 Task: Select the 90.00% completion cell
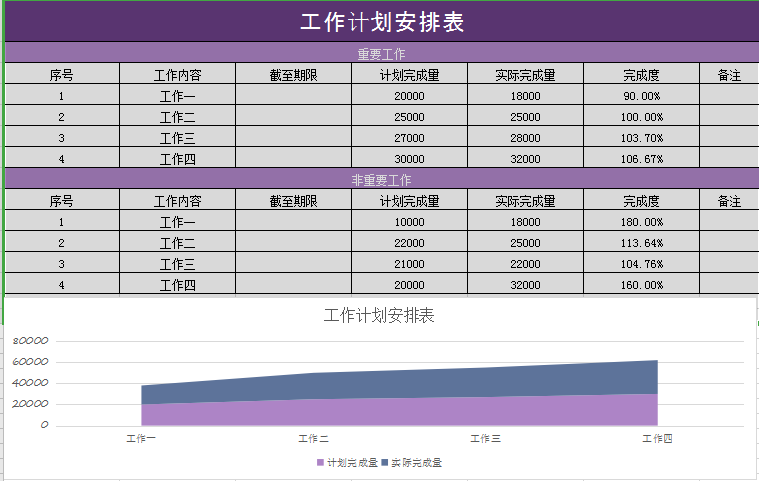[641, 96]
